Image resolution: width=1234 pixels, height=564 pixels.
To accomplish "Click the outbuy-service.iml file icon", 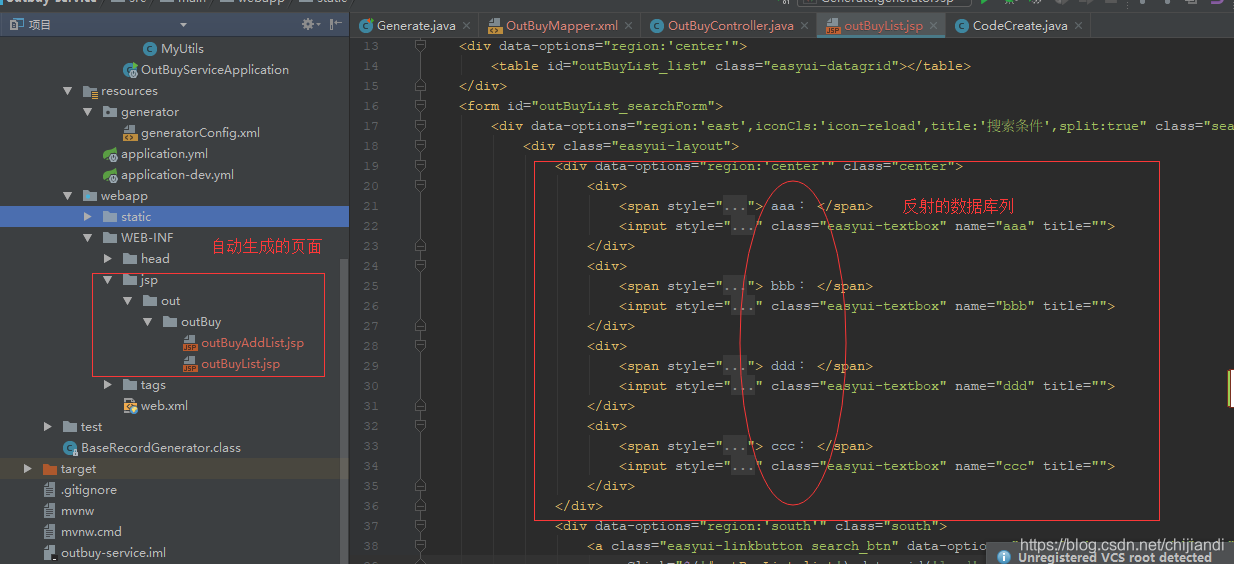I will (50, 553).
